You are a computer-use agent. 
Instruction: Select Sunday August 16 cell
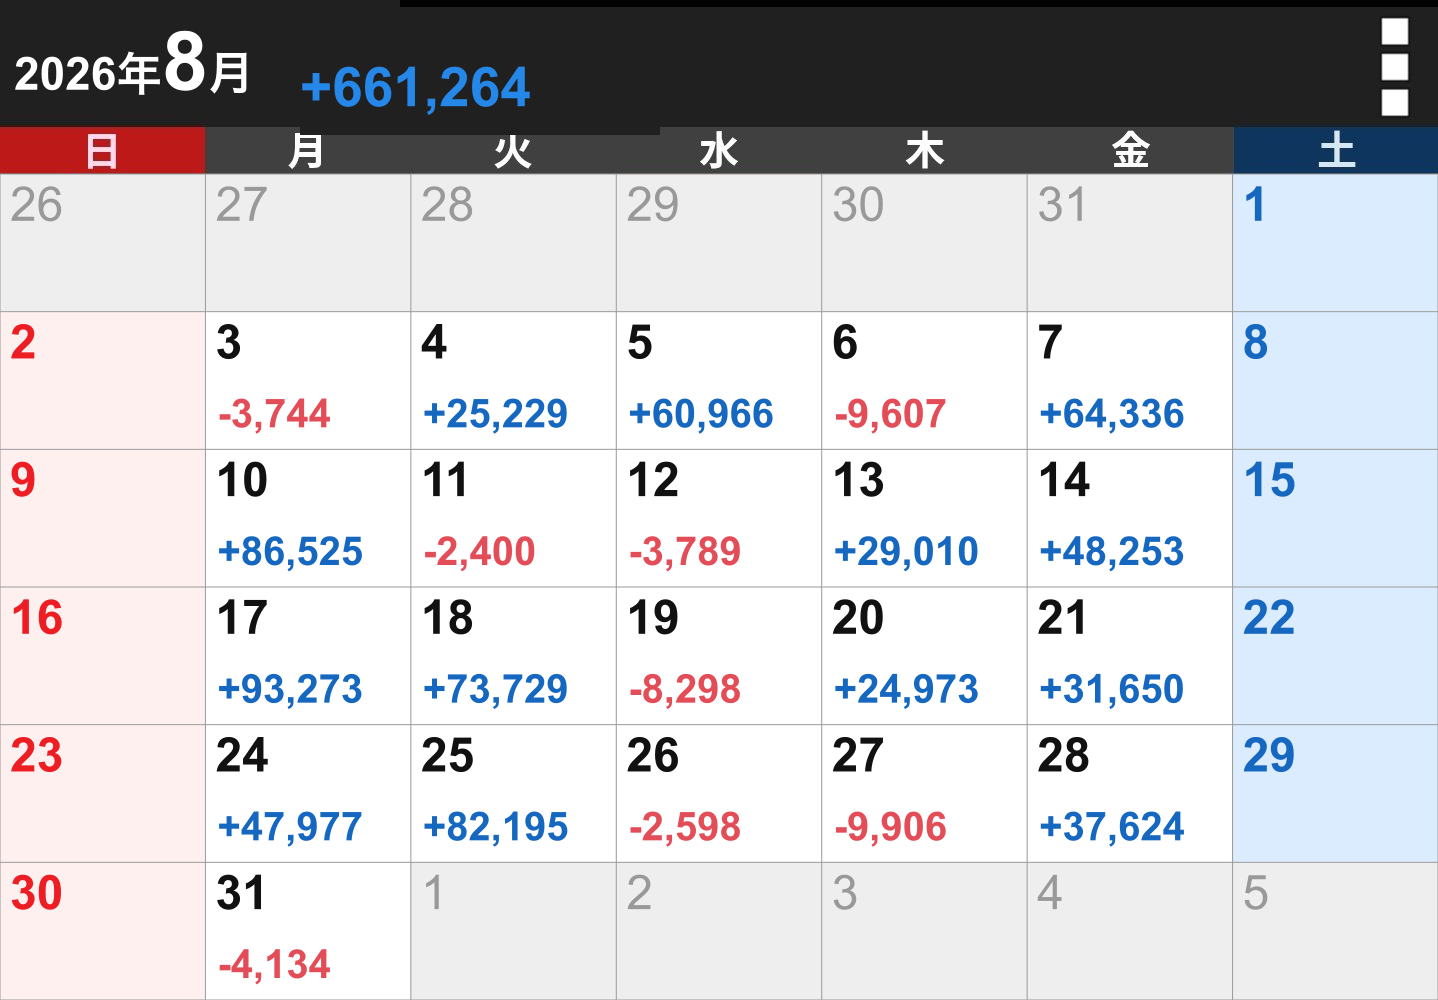click(102, 656)
